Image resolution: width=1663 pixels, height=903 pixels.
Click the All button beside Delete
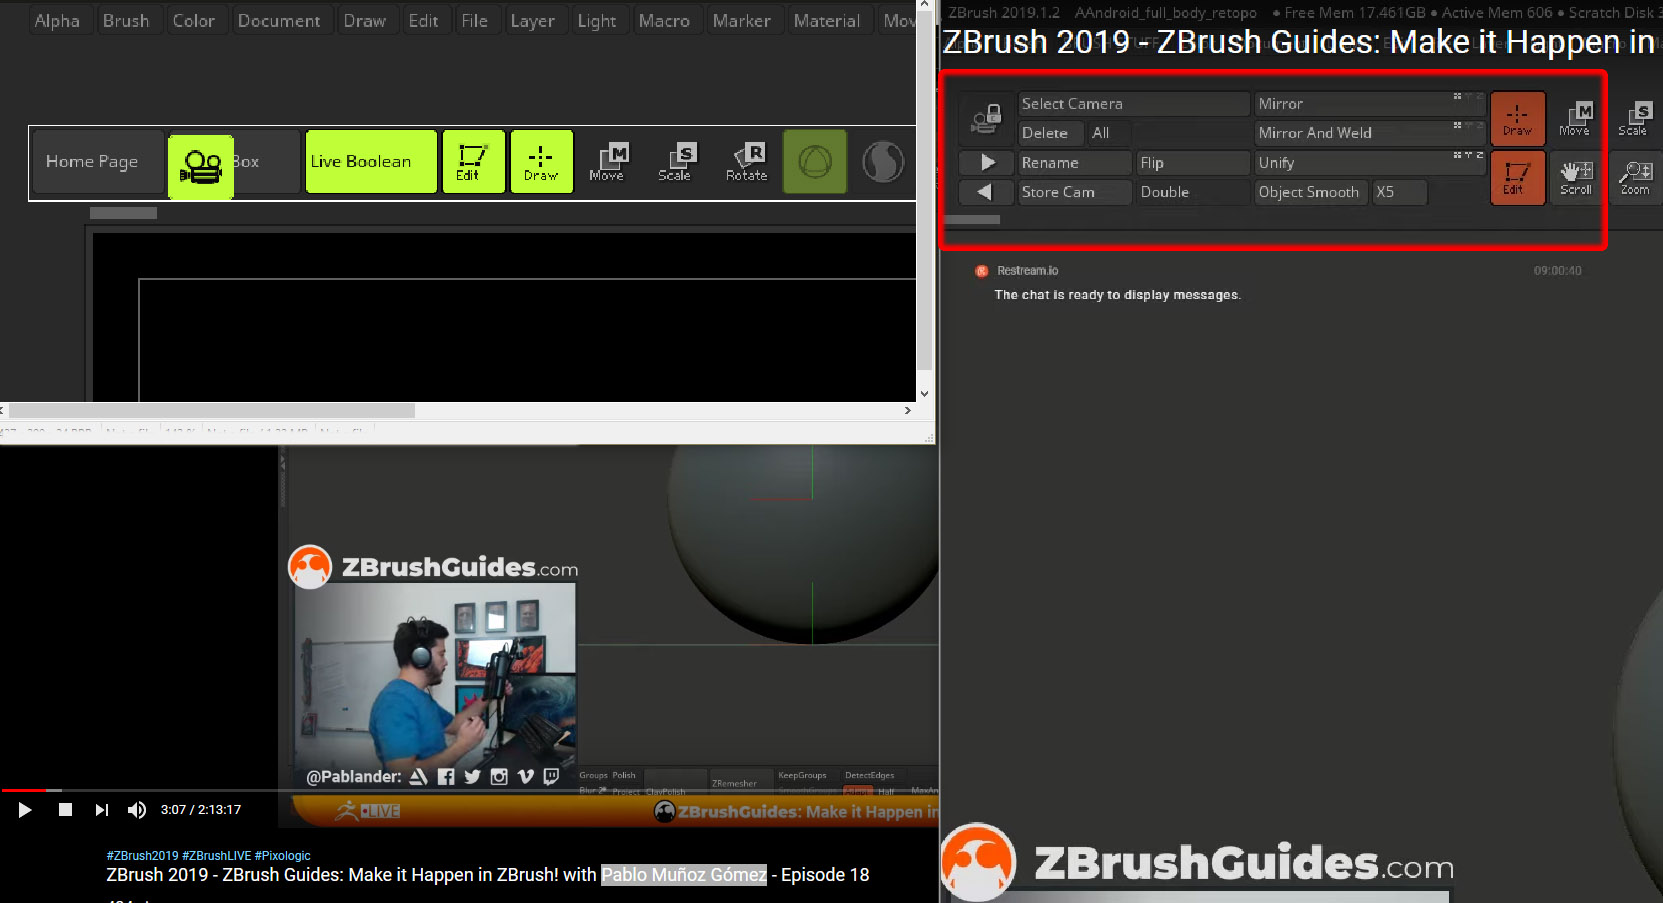click(x=1109, y=133)
